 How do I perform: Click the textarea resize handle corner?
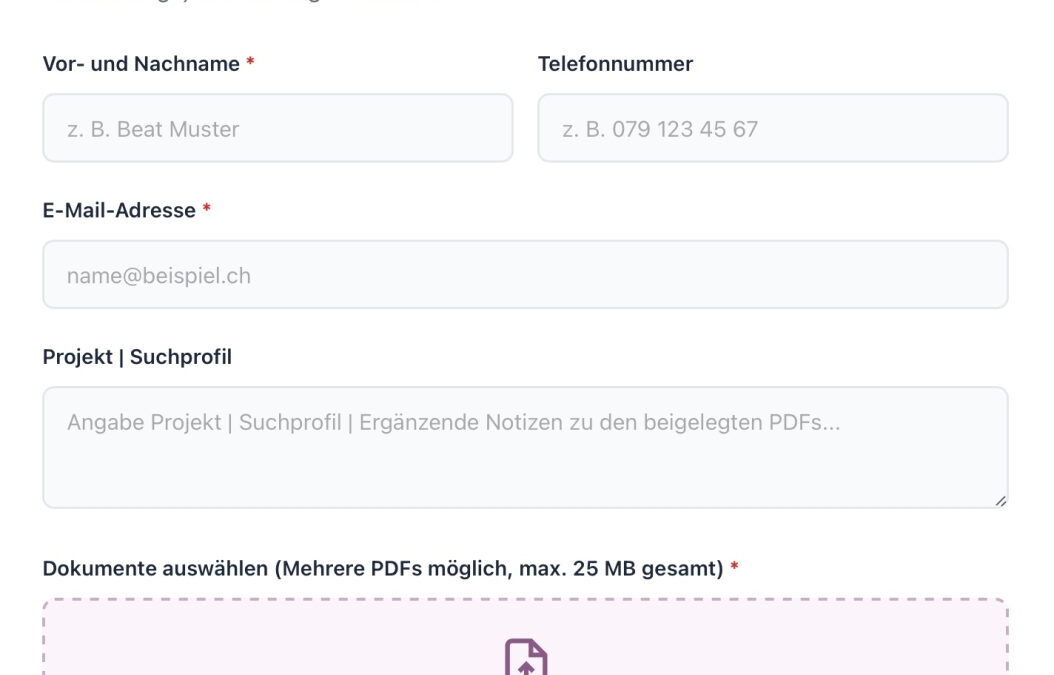pyautogui.click(x=1000, y=501)
